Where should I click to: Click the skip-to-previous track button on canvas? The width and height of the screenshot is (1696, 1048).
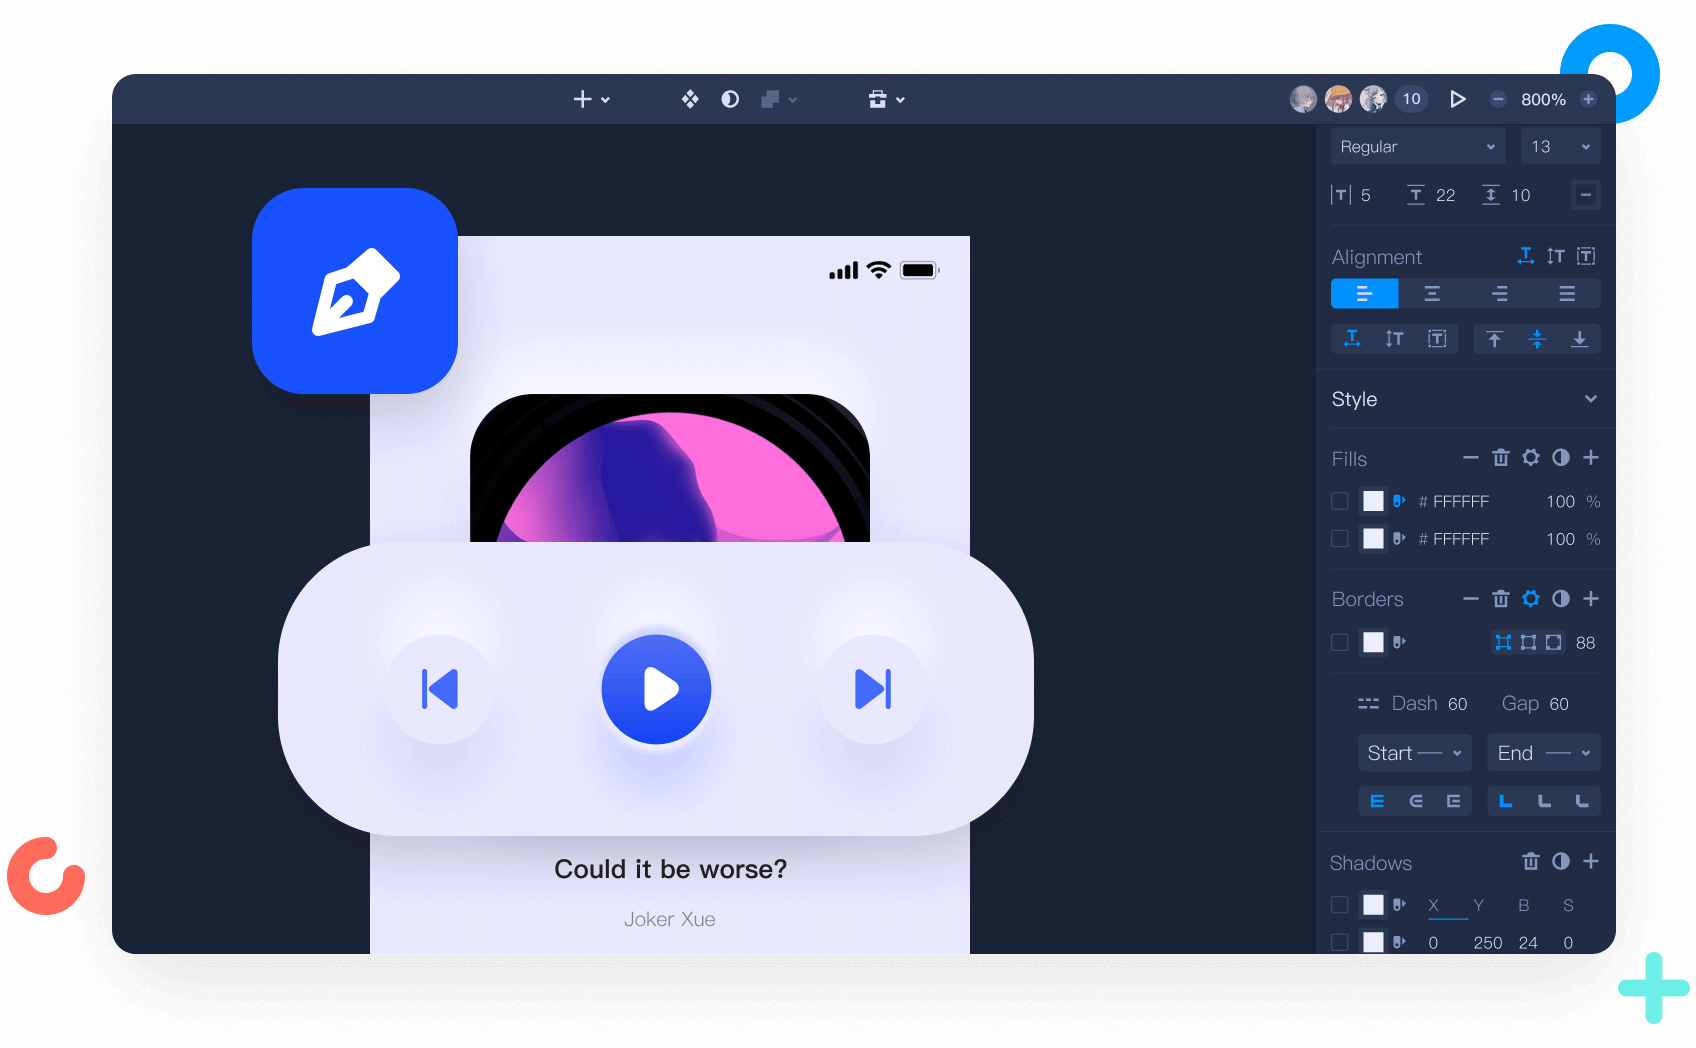pyautogui.click(x=440, y=689)
